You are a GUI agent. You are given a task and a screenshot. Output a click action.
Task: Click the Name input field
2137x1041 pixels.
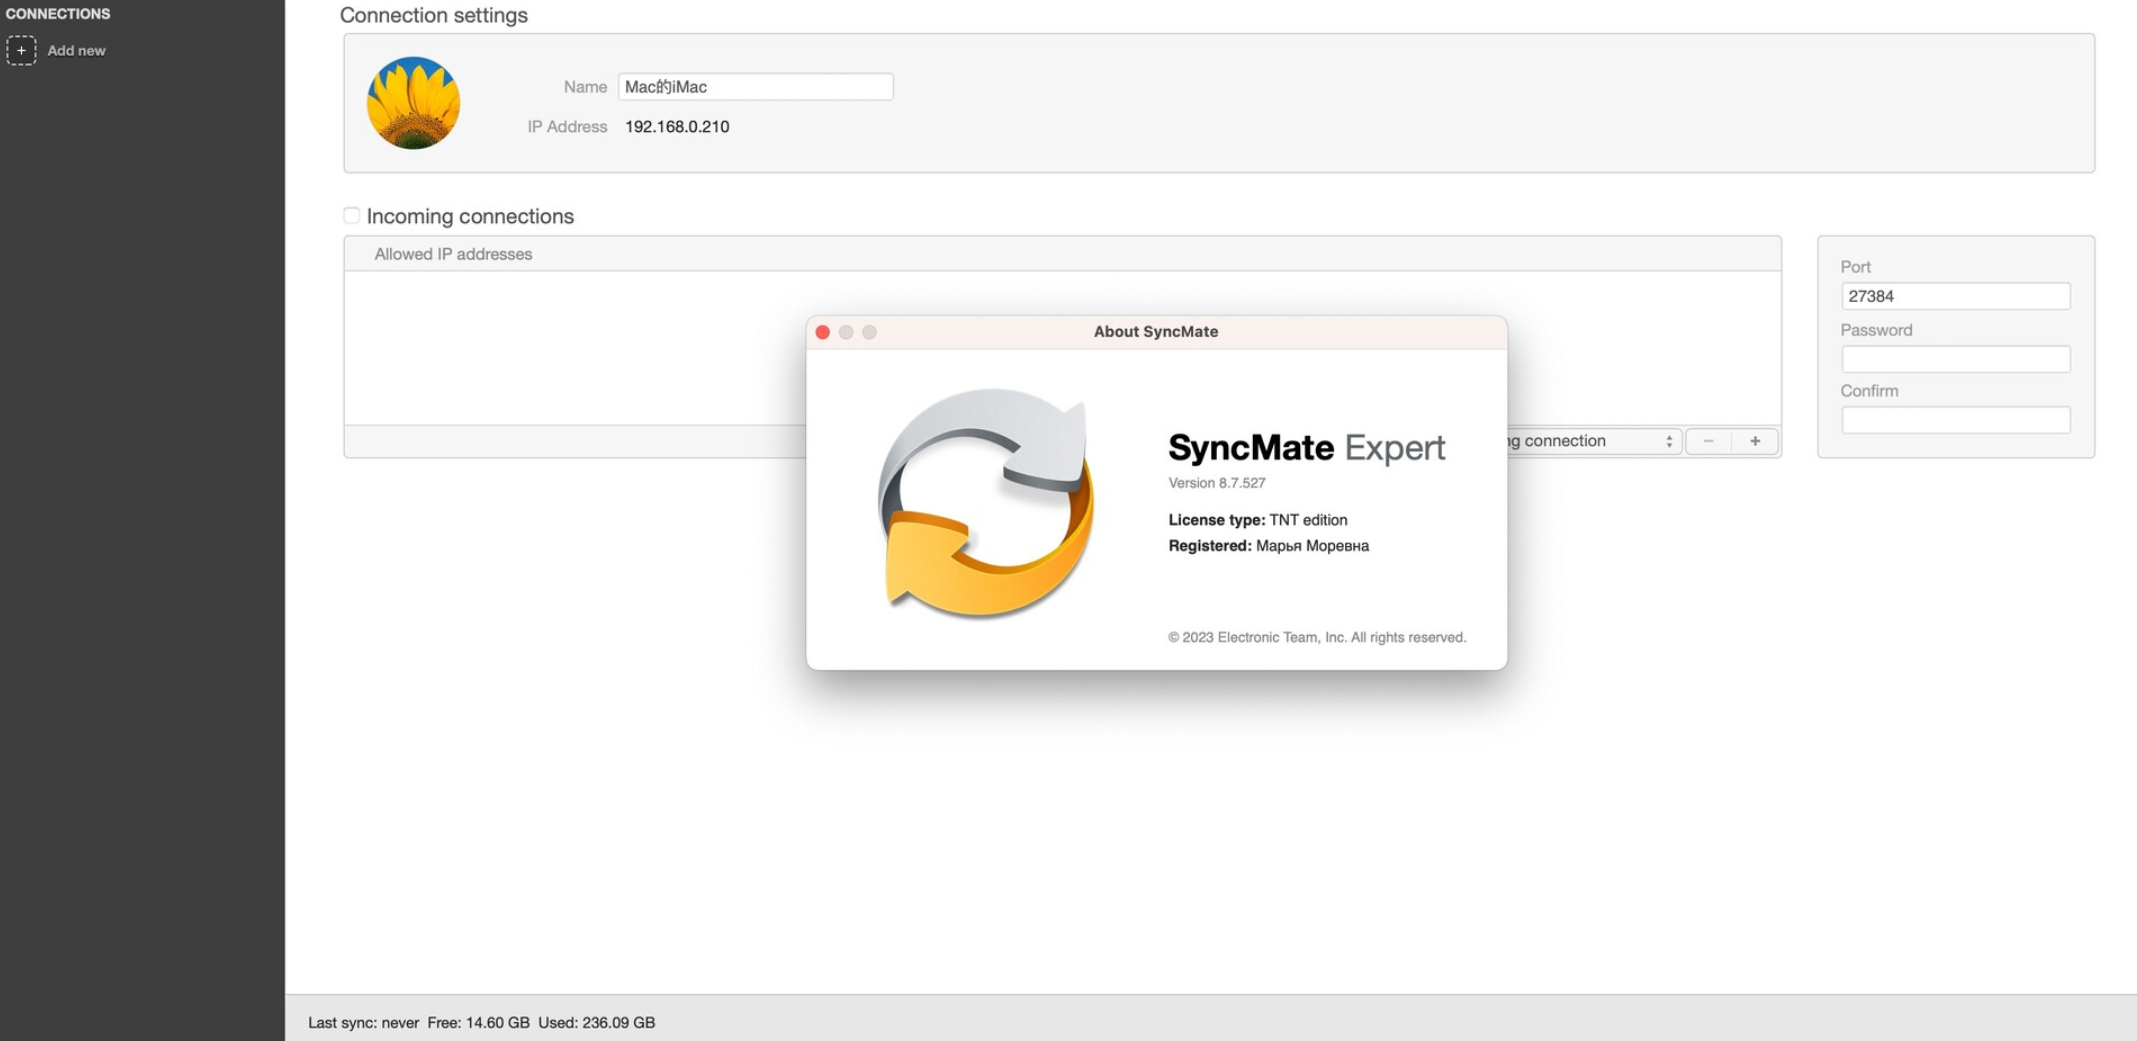pyautogui.click(x=755, y=87)
